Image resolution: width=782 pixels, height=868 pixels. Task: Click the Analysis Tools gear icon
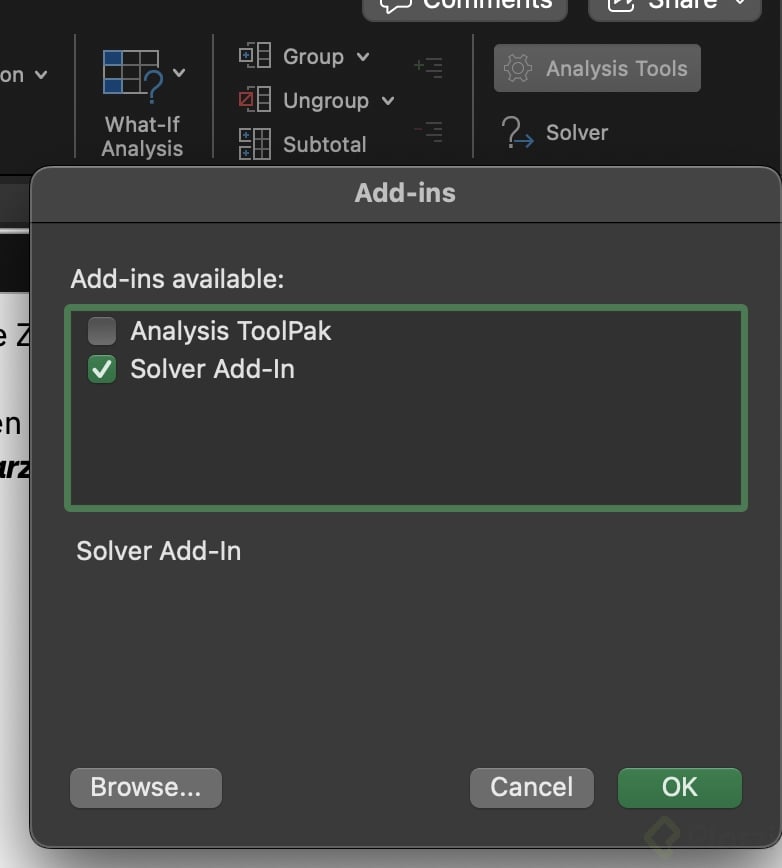pyautogui.click(x=518, y=69)
